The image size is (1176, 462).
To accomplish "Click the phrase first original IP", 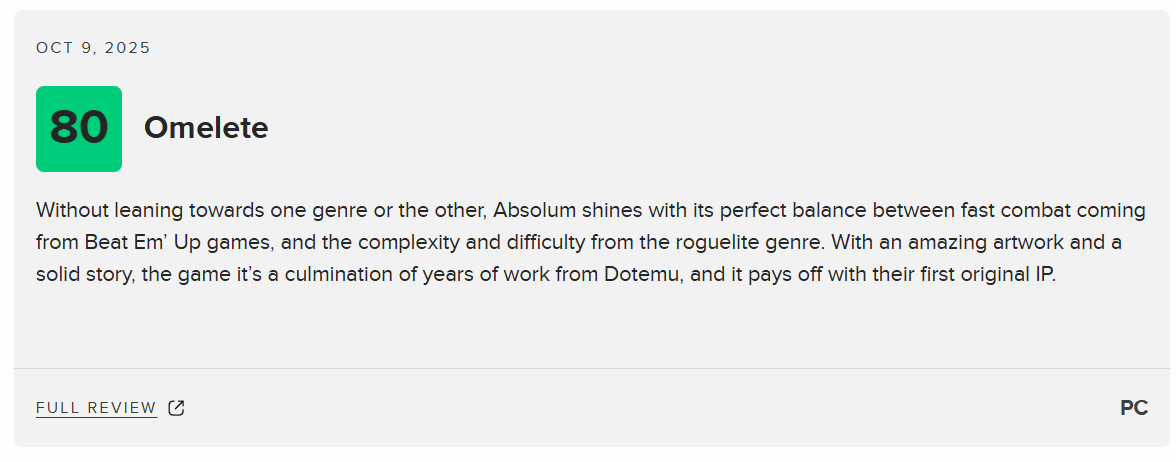I will coord(989,275).
